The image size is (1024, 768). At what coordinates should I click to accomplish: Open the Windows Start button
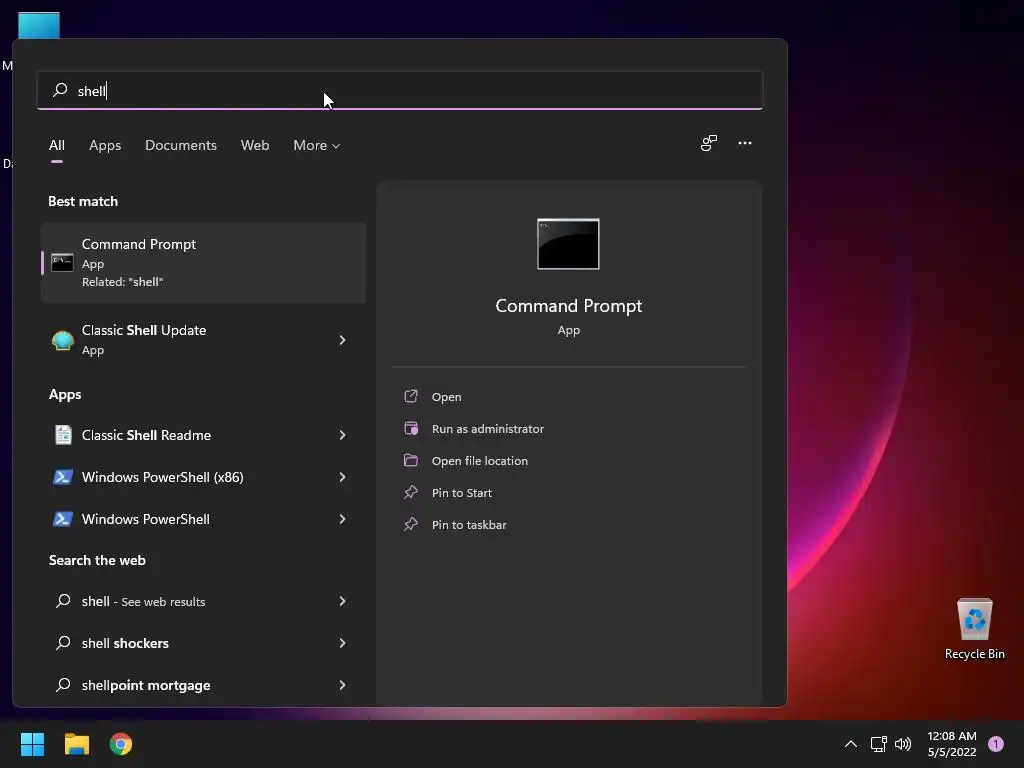point(32,744)
